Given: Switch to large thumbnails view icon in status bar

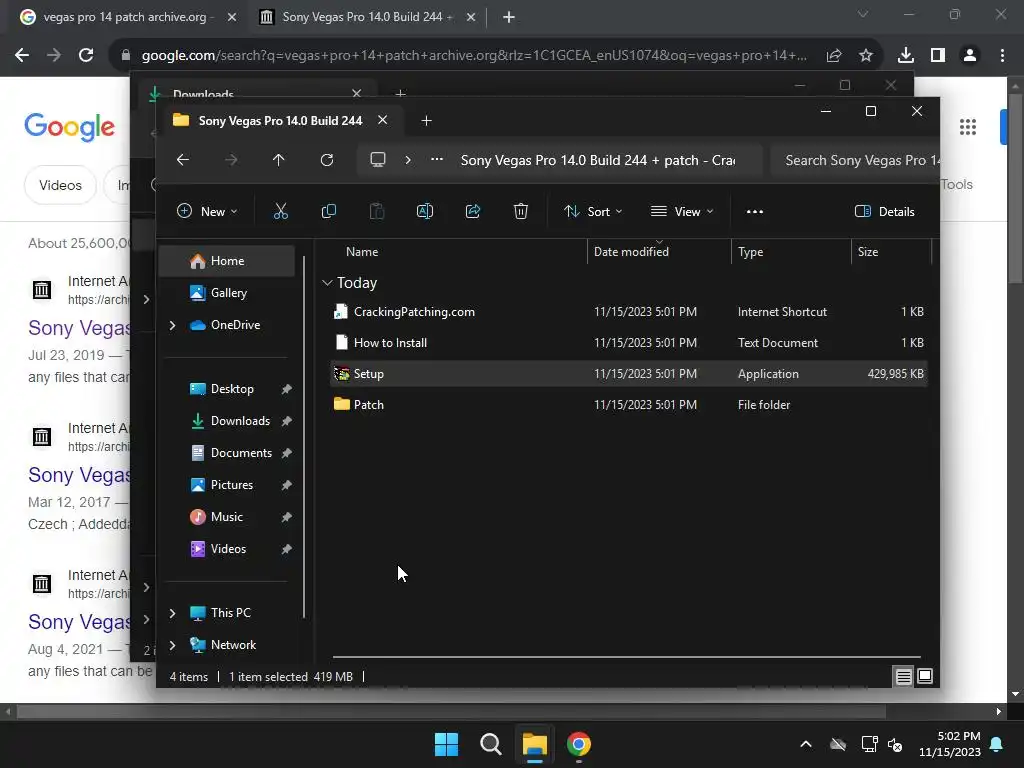Looking at the screenshot, I should [925, 677].
